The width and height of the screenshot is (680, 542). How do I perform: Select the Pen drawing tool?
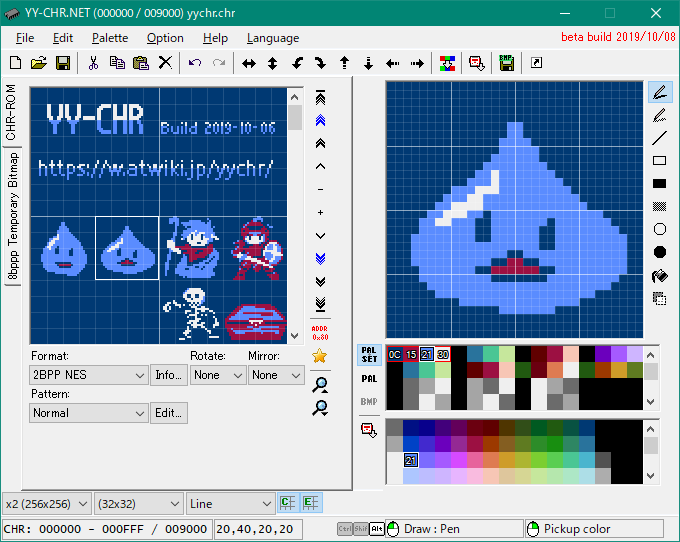[x=660, y=92]
